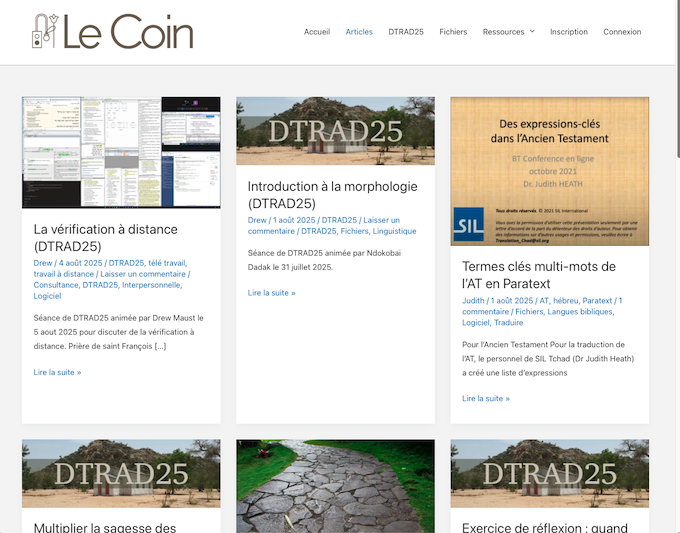Screen dimensions: 680x533
Task: Open 'Introduction à la morphologie (DTRAD25)' title
Action: pos(333,195)
